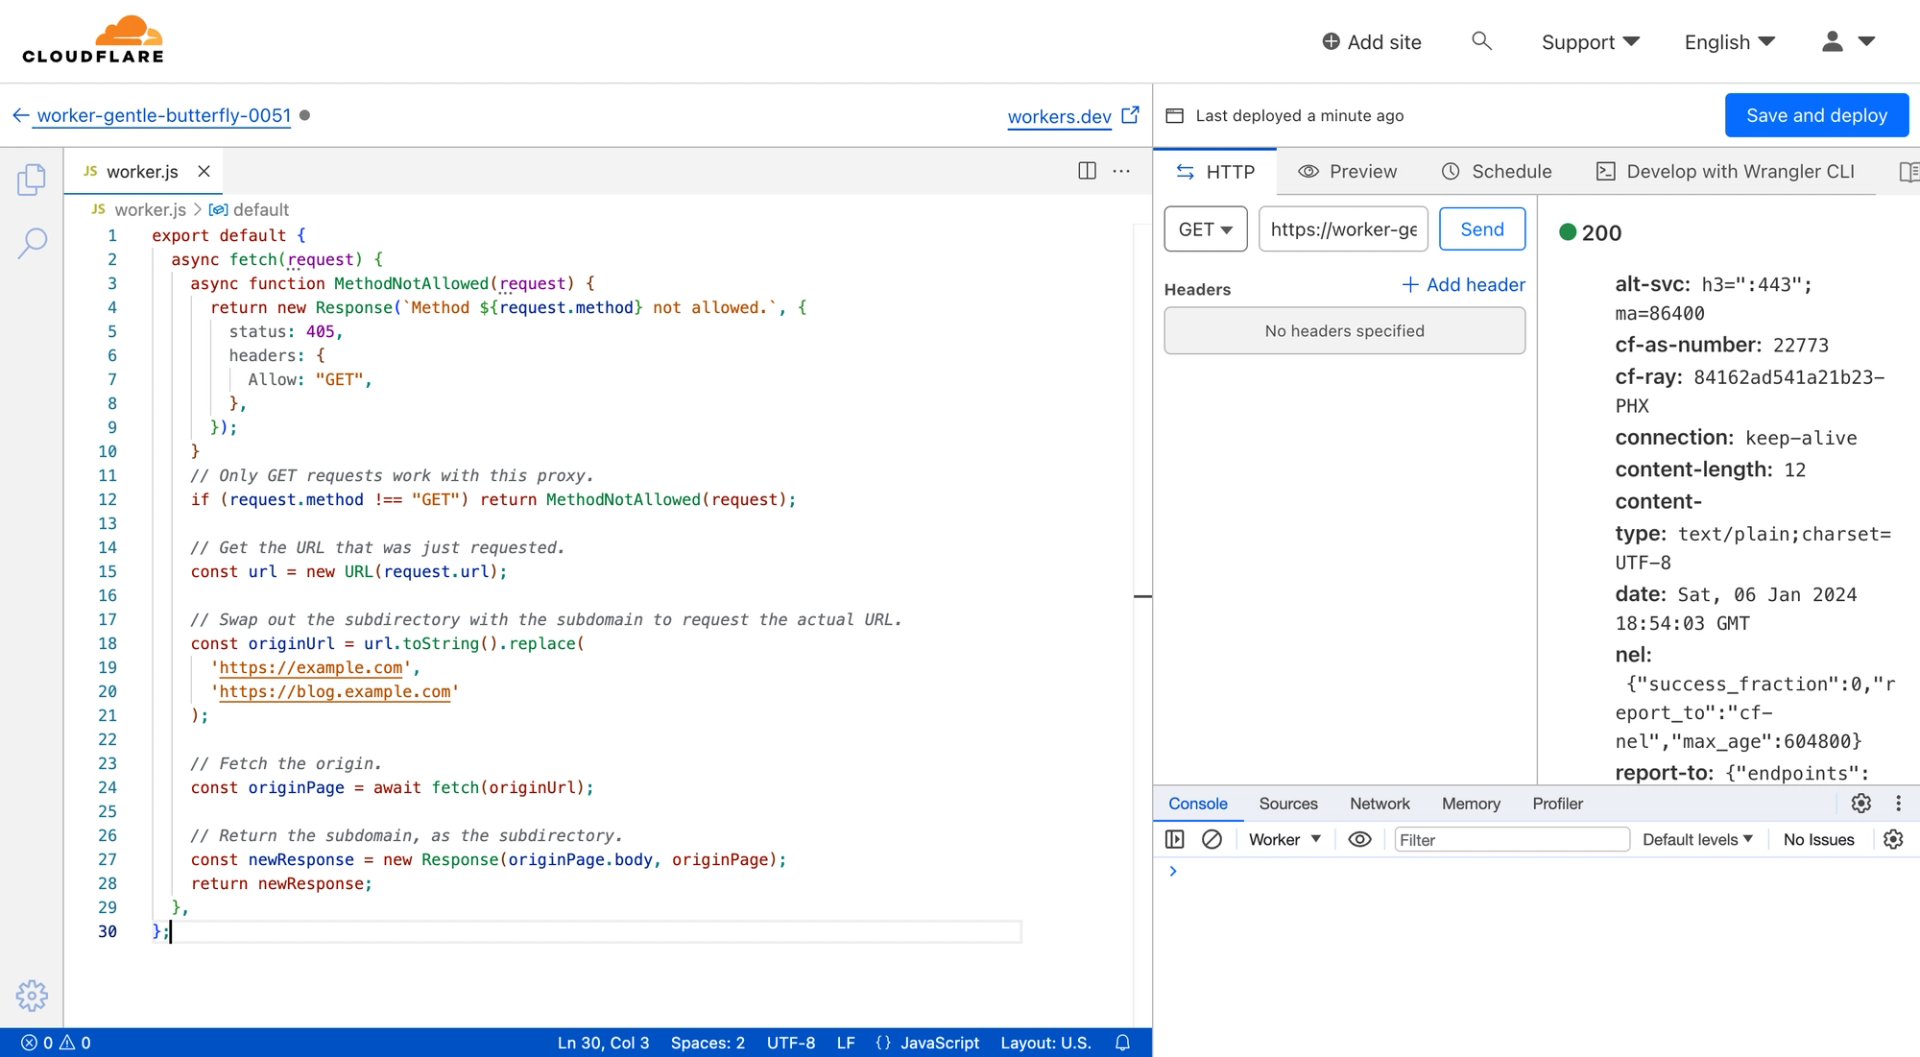Switch to the Preview tab

point(1347,171)
